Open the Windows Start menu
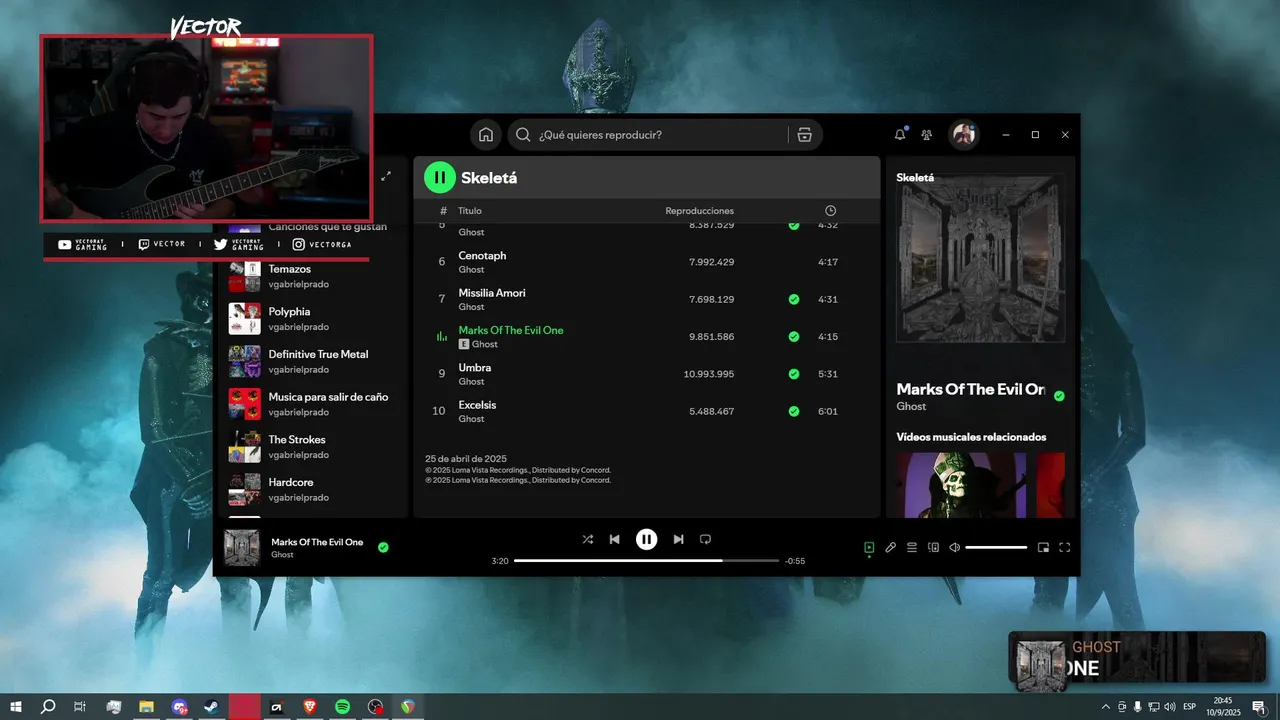1280x720 pixels. click(x=16, y=707)
